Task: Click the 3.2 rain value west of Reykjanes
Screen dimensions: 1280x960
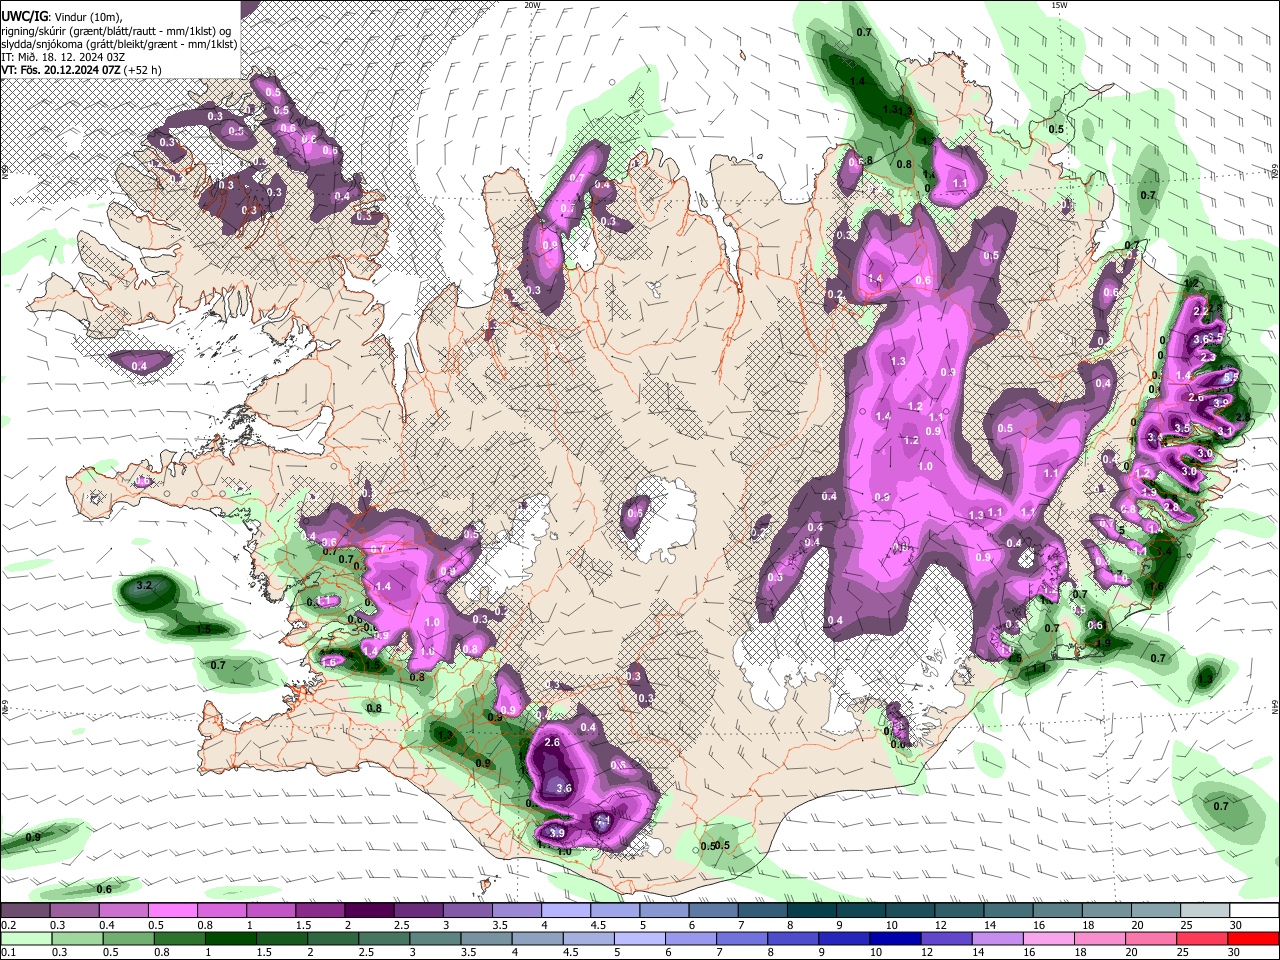Action: coord(144,585)
